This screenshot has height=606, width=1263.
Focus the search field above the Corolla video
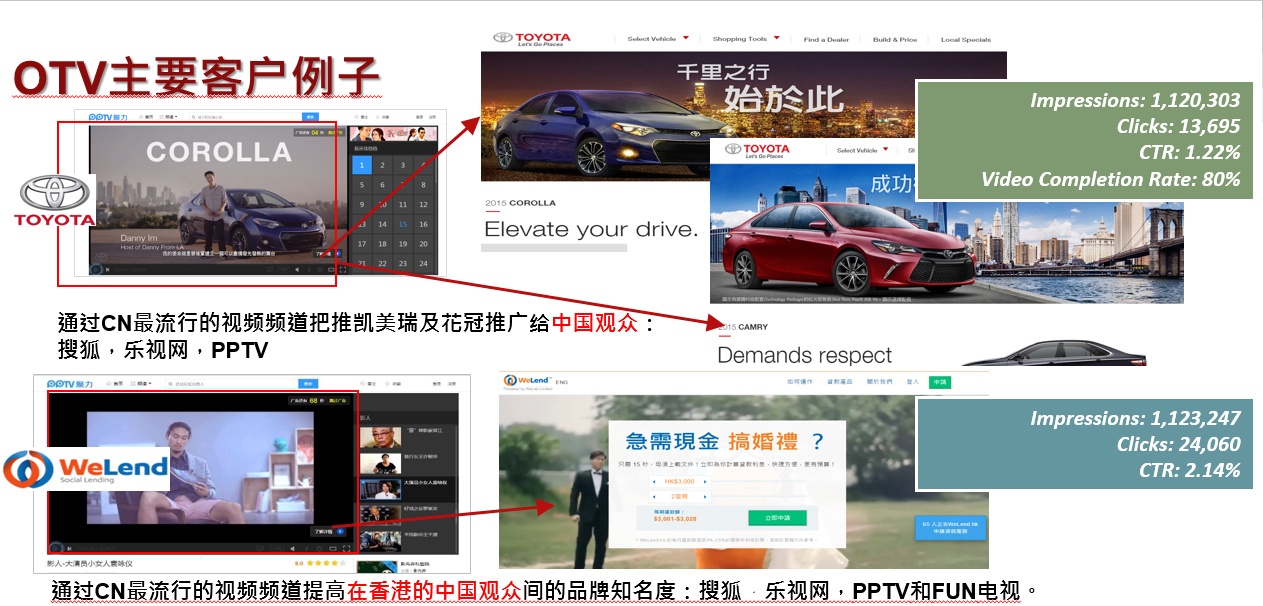click(245, 117)
